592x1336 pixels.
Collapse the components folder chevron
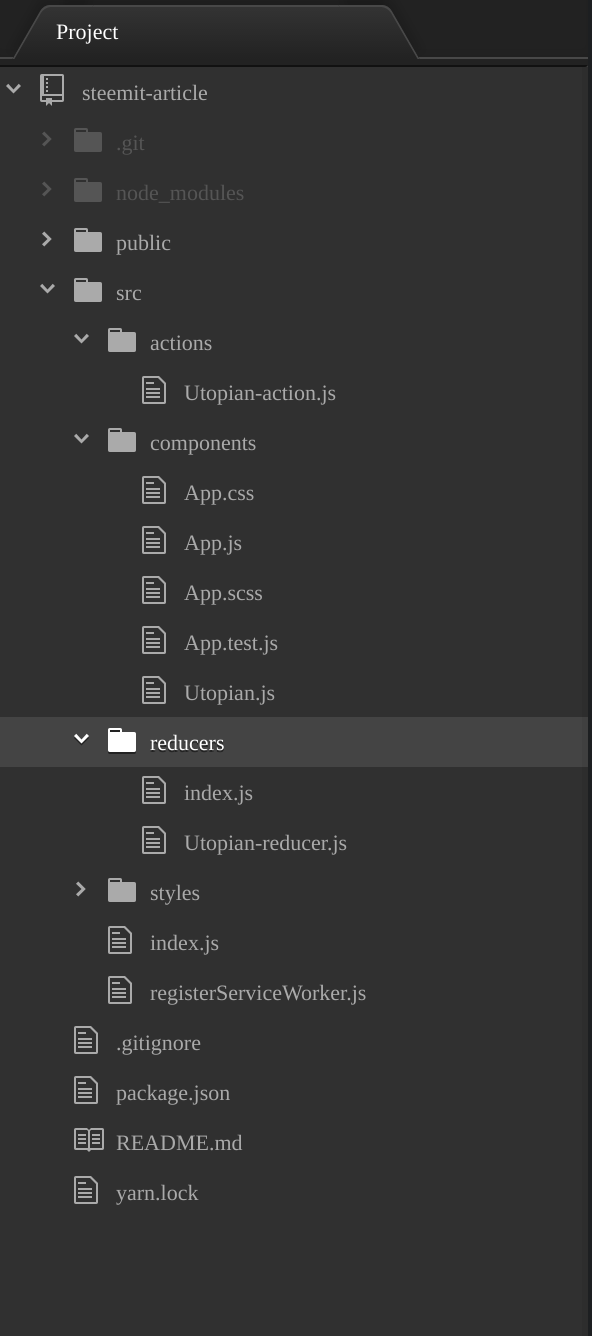(x=81, y=439)
